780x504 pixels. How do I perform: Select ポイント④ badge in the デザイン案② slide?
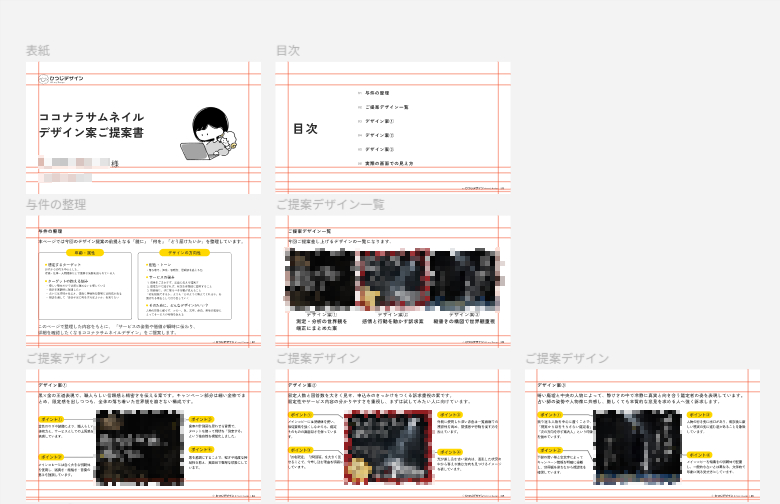click(x=450, y=452)
